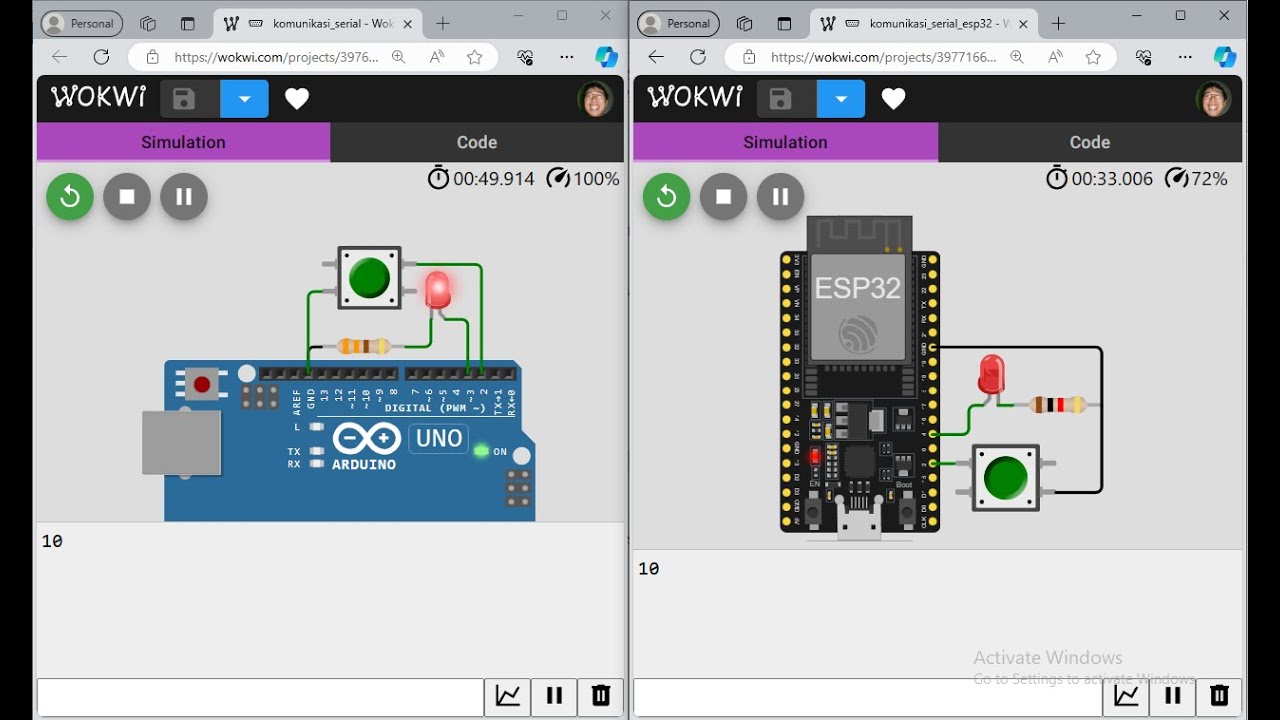
Task: Click heart like icon in left window
Action: [x=297, y=99]
